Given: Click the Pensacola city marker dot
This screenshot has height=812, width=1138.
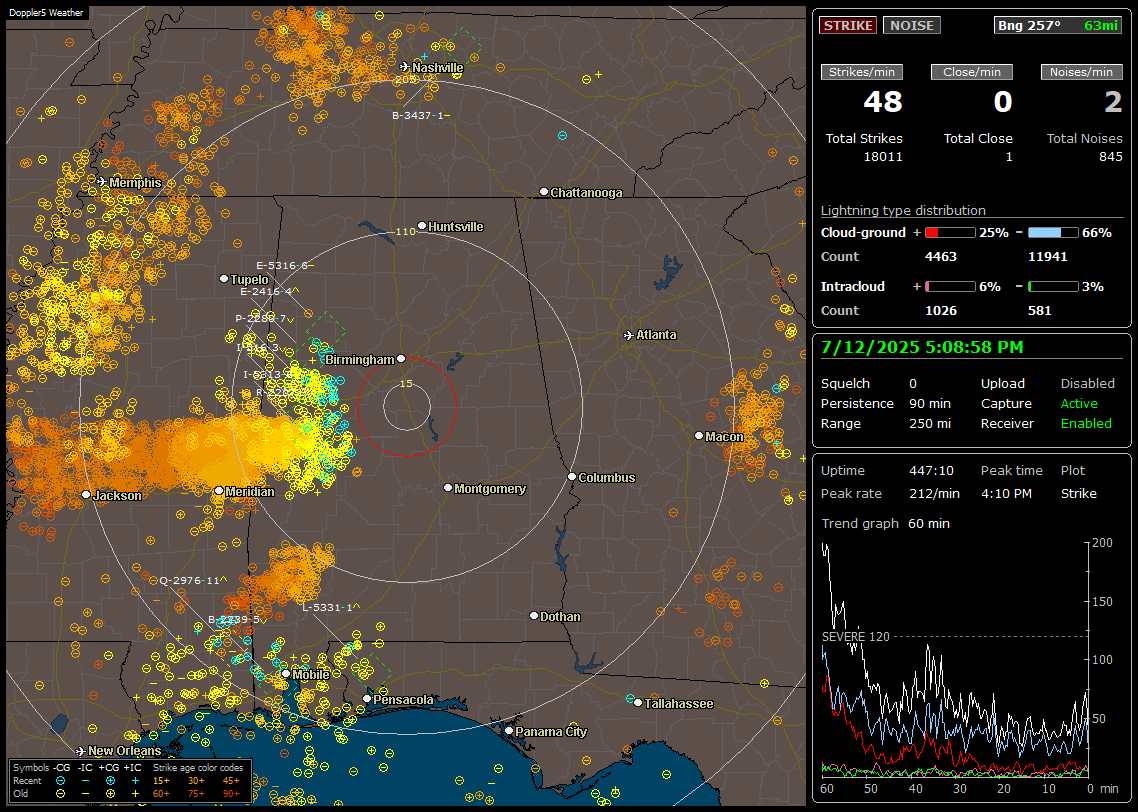Looking at the screenshot, I should [367, 699].
